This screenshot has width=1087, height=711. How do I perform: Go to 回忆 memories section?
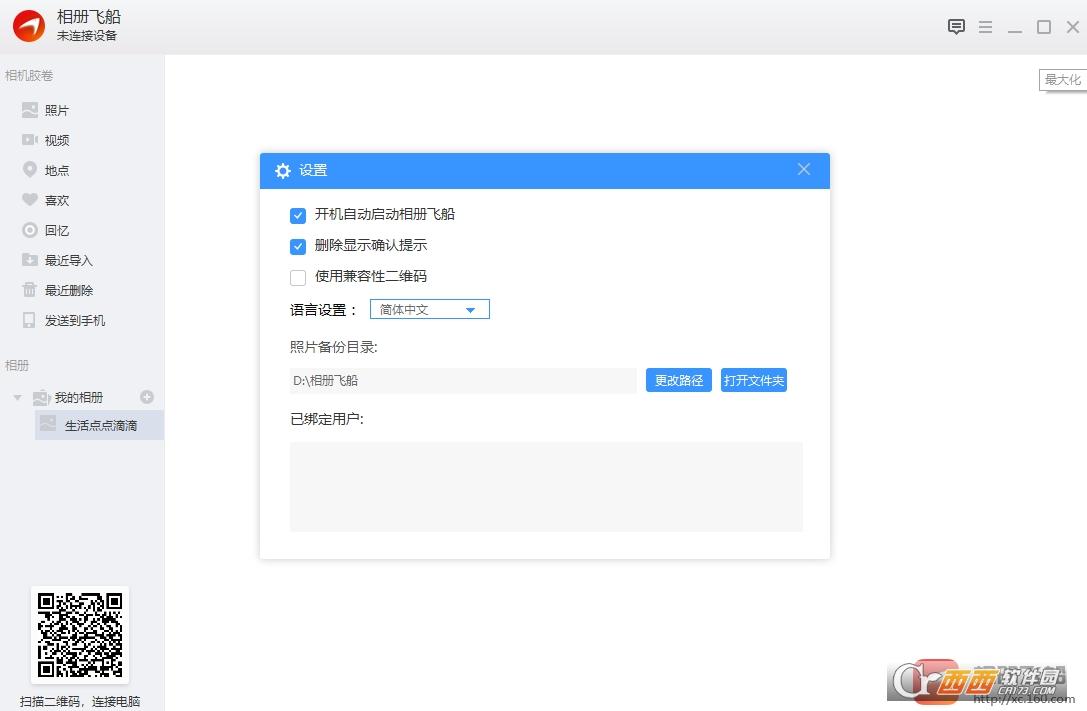point(57,231)
